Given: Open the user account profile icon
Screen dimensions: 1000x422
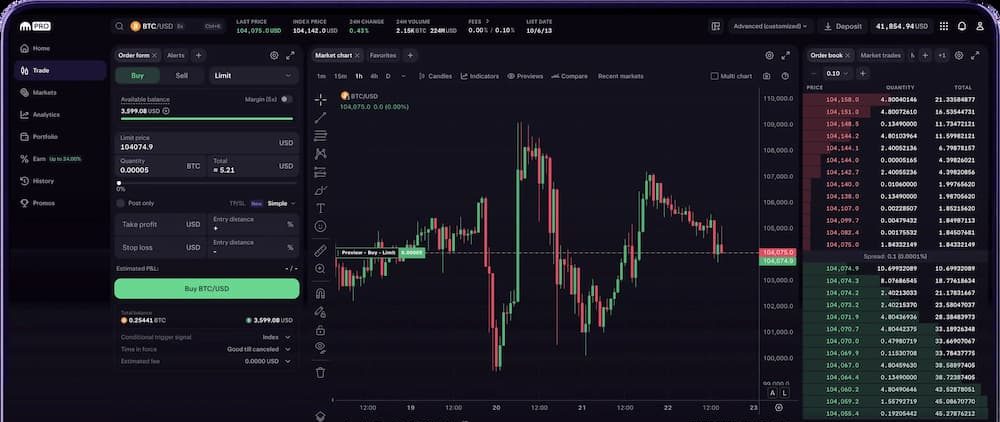Looking at the screenshot, I should tap(980, 26).
